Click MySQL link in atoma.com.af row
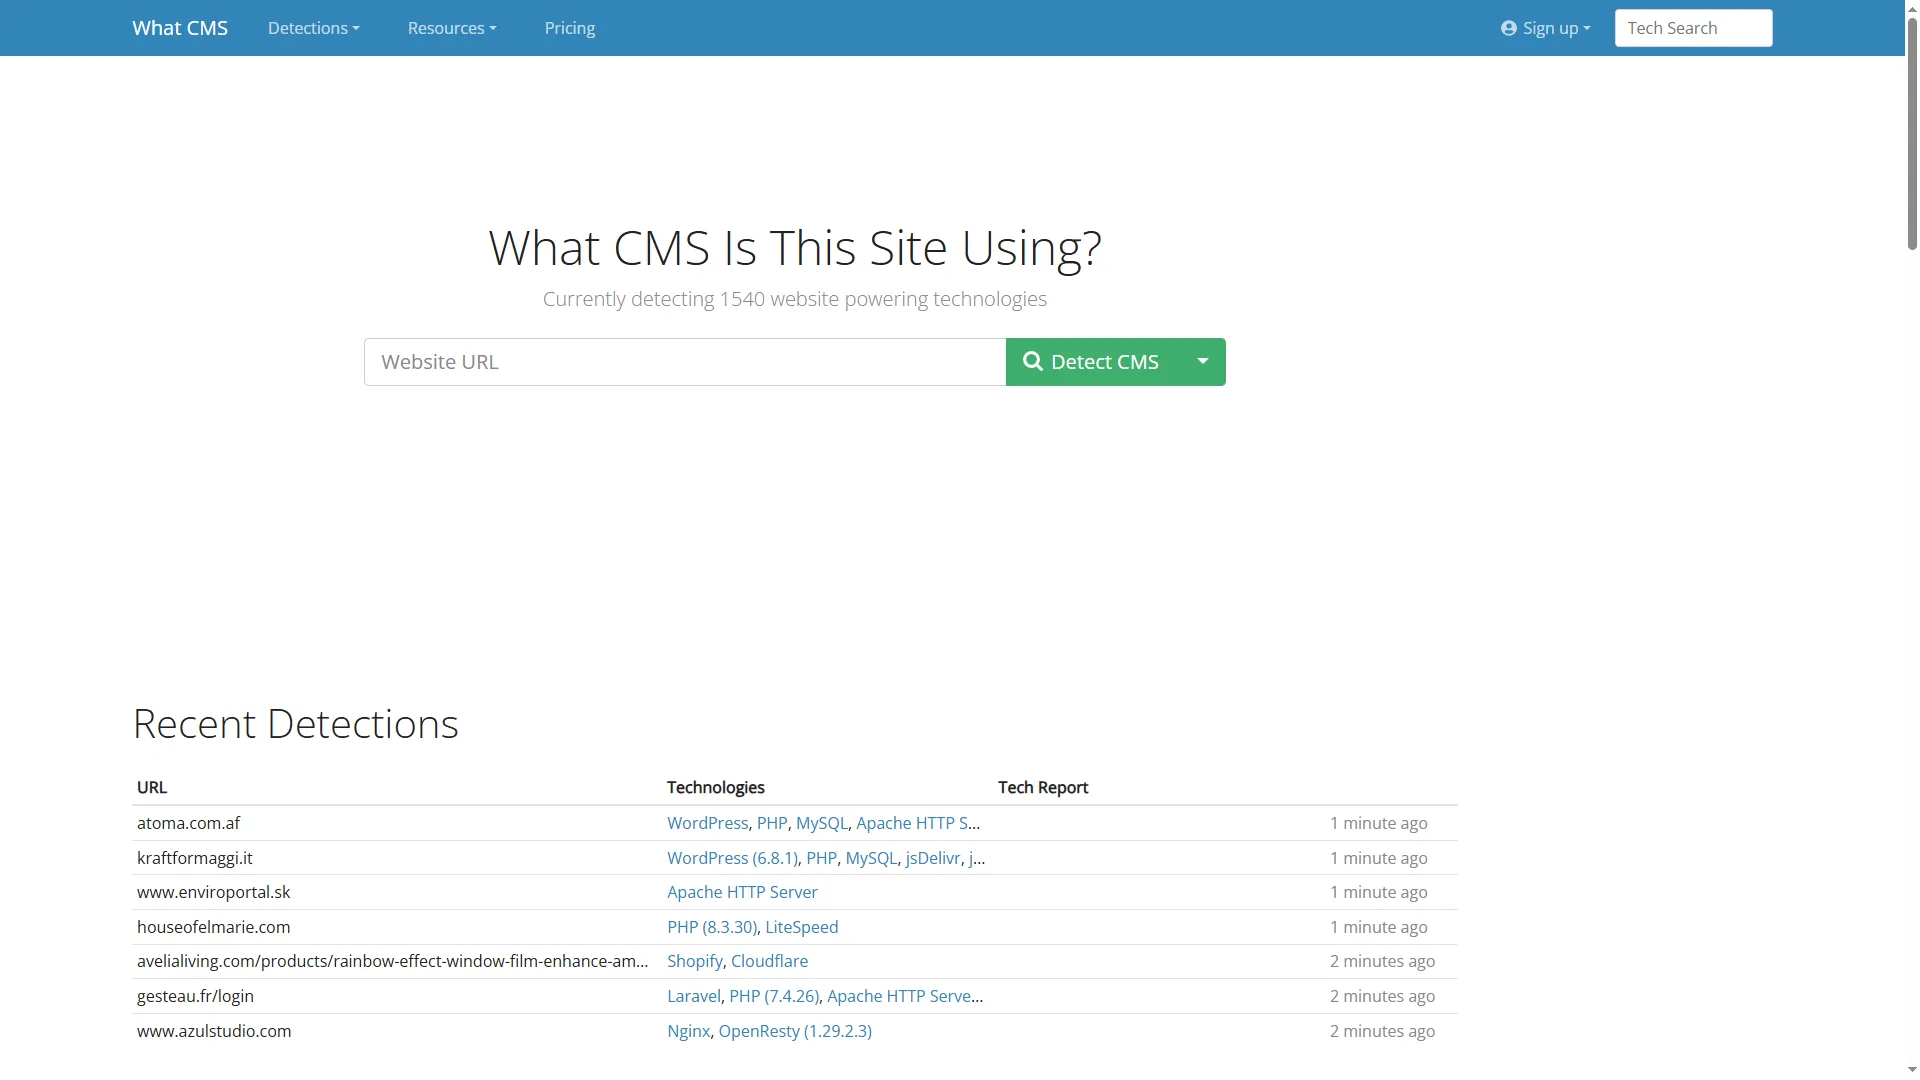The height and width of the screenshot is (1080, 1920). pos(822,823)
